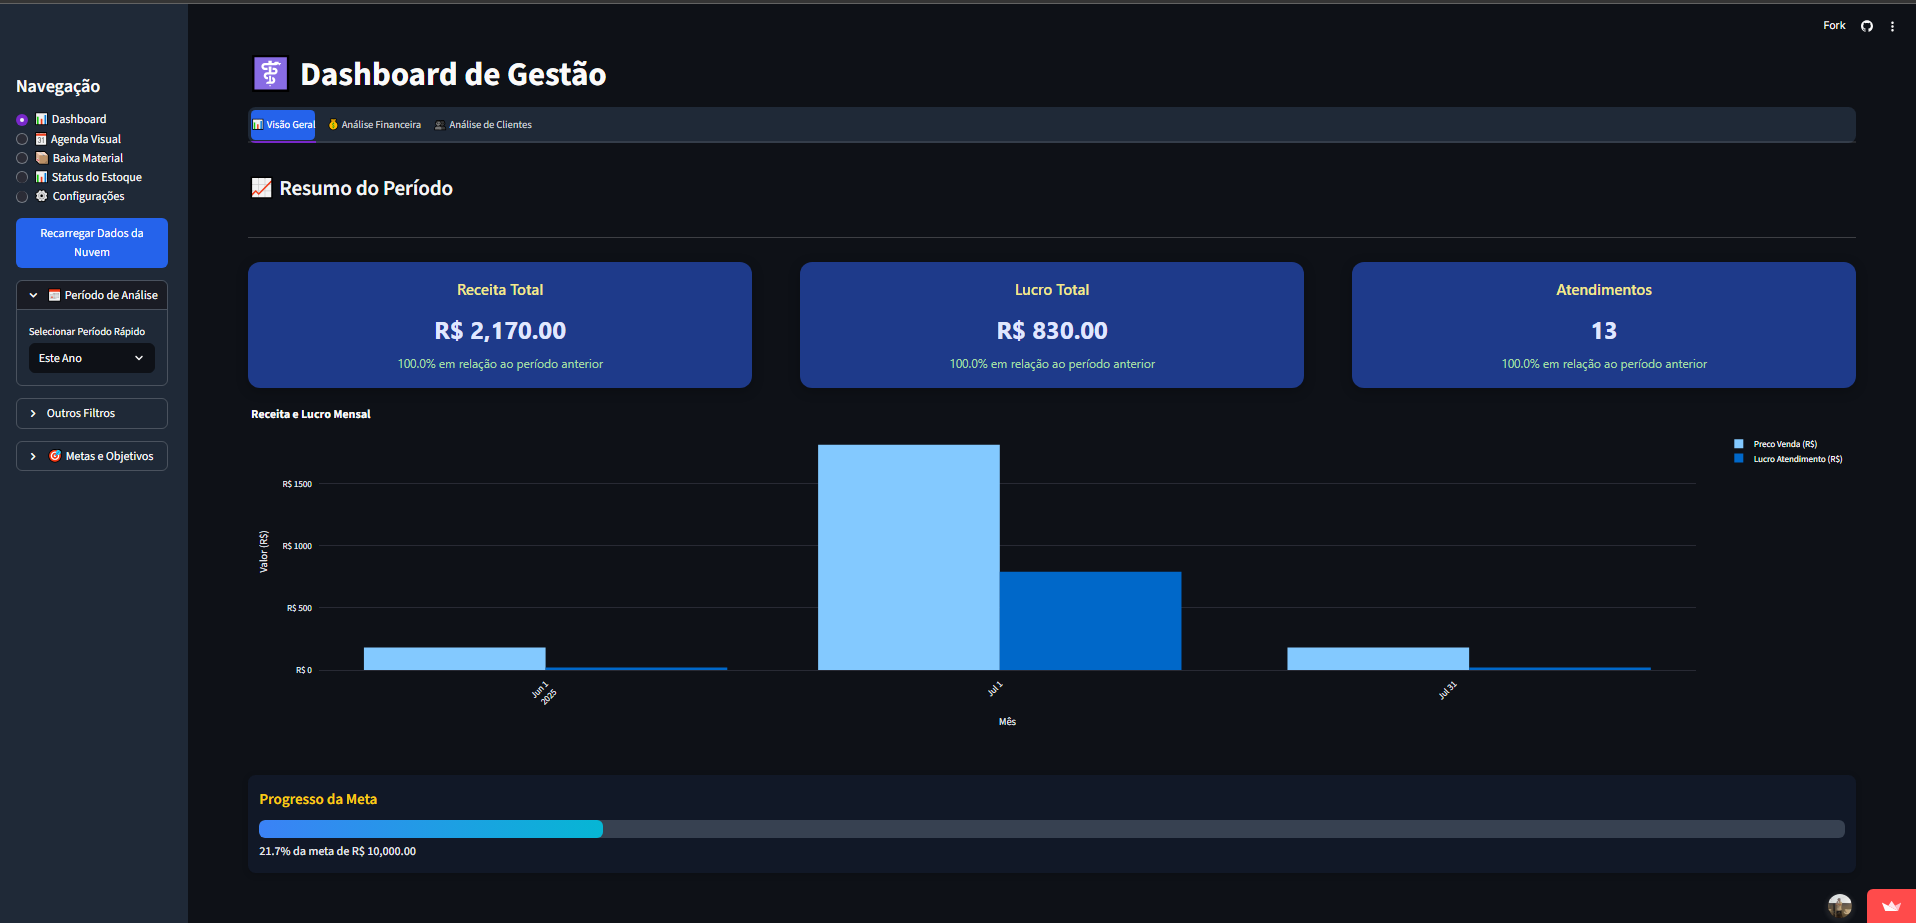This screenshot has height=923, width=1916.
Task: Collapse the Período de Análise expander
Action: click(34, 295)
